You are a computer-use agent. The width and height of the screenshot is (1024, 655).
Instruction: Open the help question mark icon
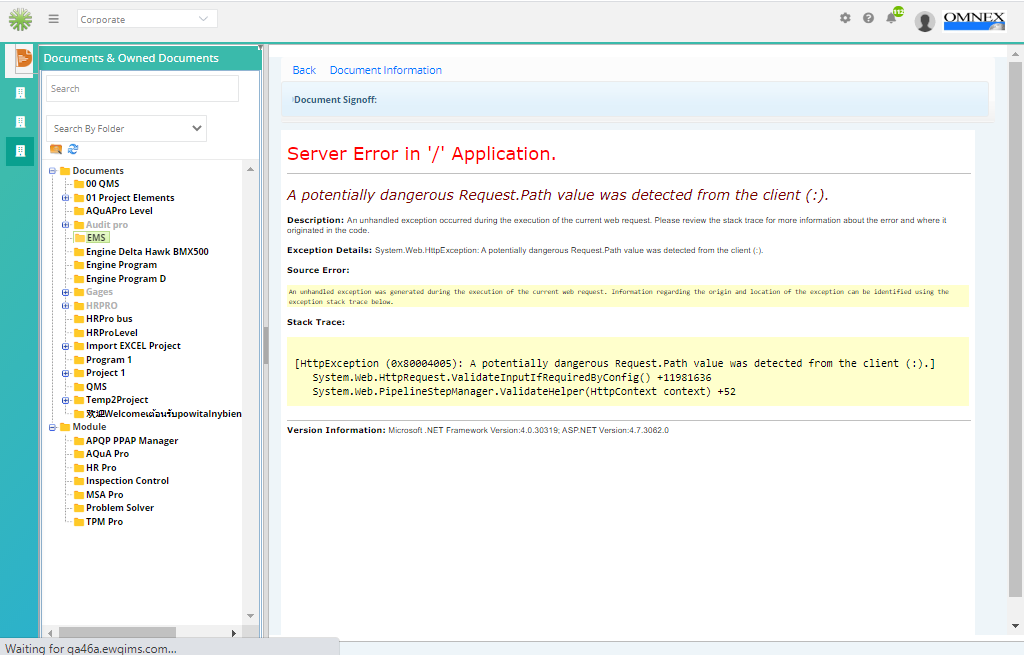coord(868,18)
